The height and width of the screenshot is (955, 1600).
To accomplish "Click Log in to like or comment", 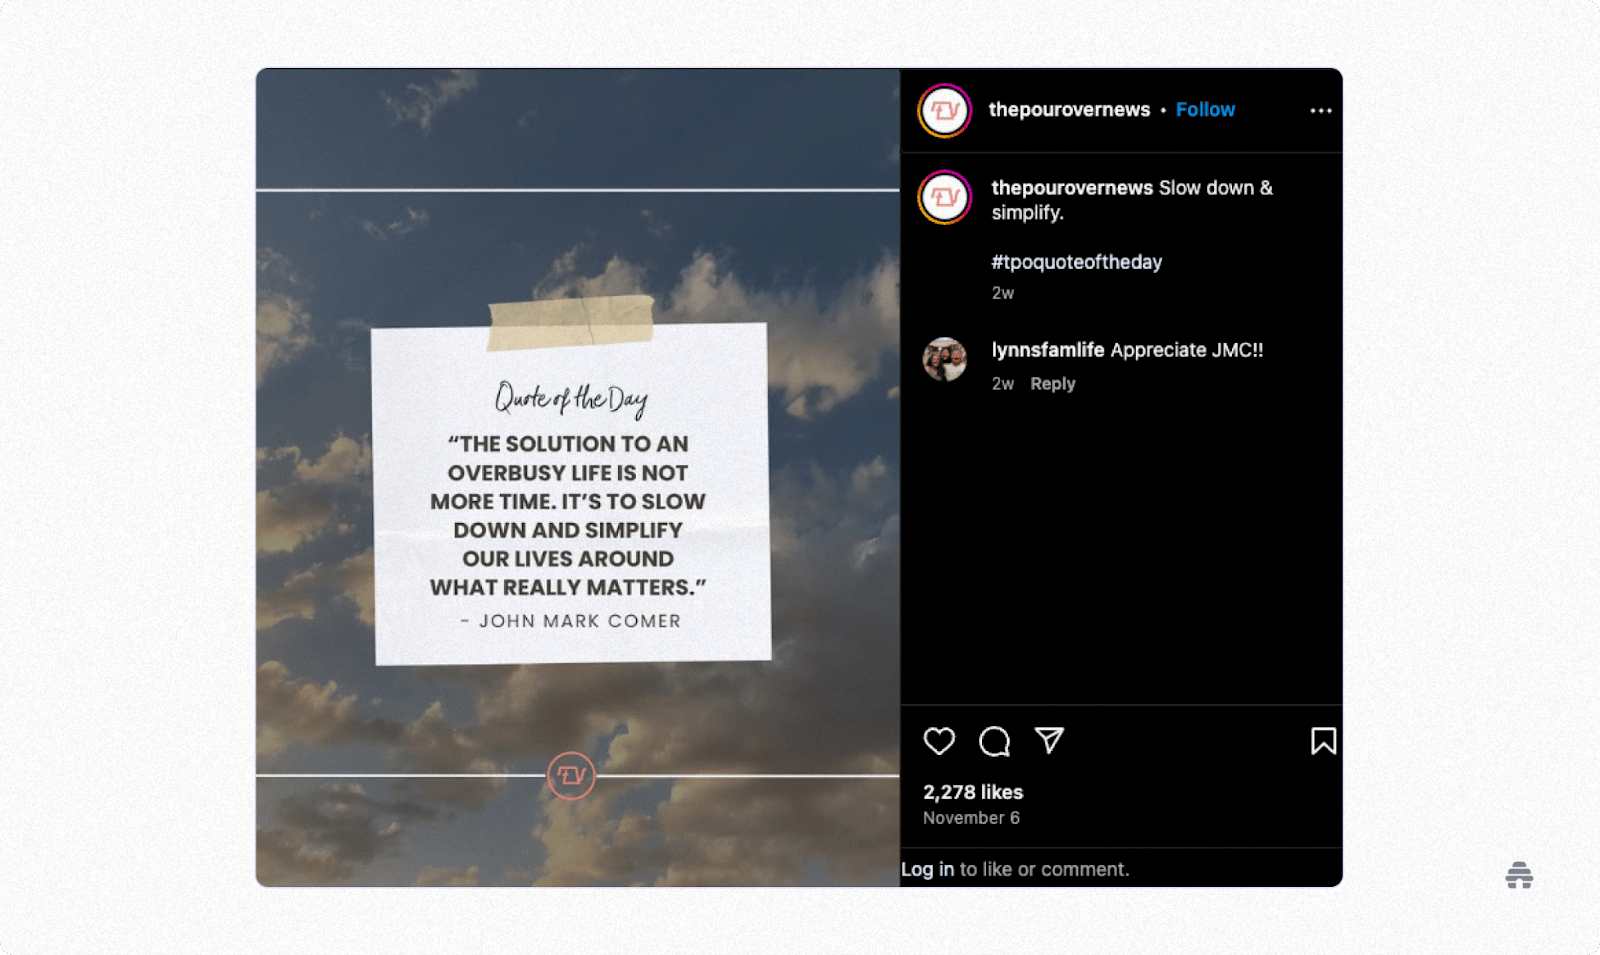I will pyautogui.click(x=927, y=869).
